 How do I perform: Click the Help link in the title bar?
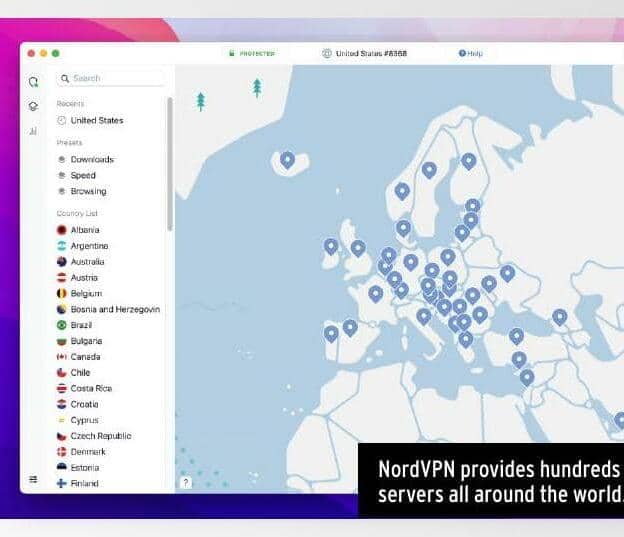pyautogui.click(x=470, y=53)
